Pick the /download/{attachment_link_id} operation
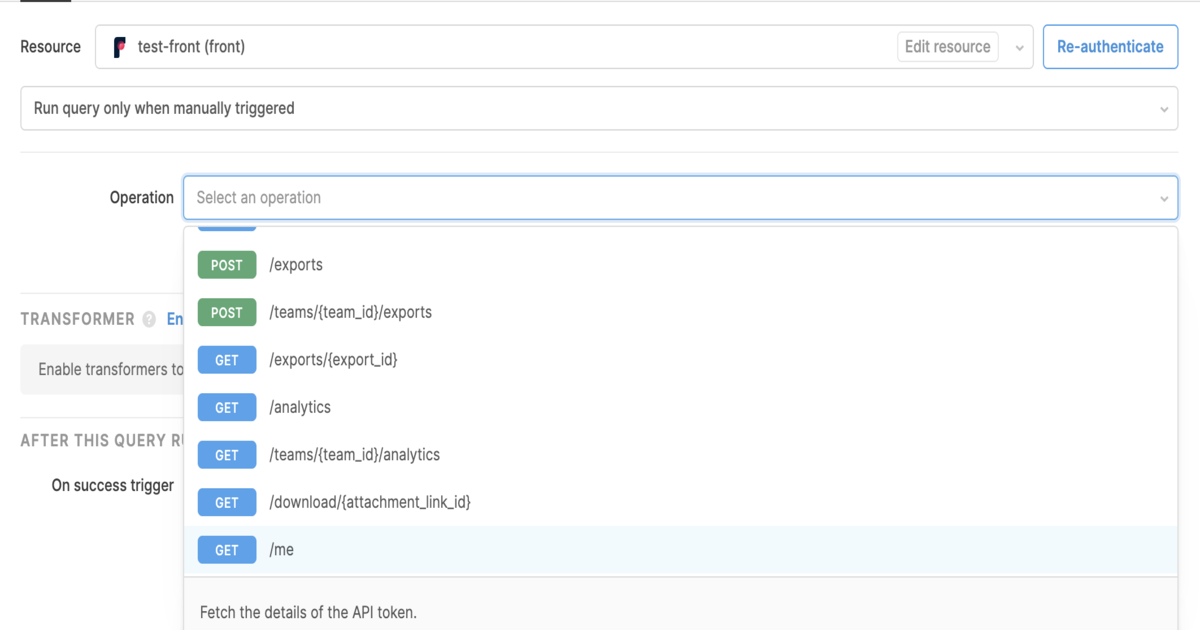Image resolution: width=1200 pixels, height=630 pixels. point(369,503)
